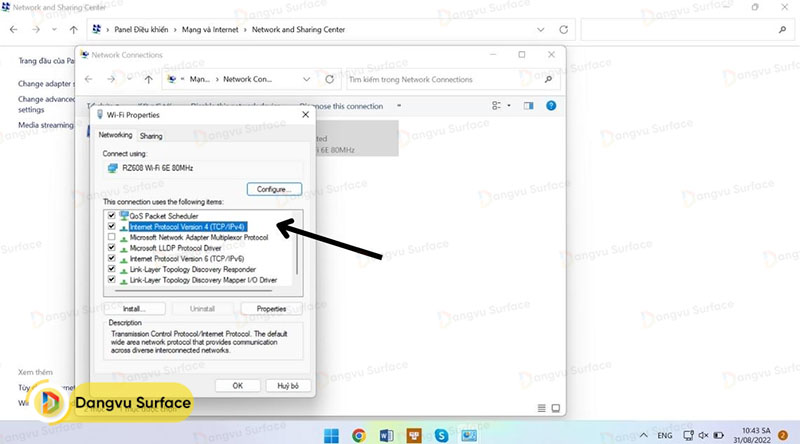Switch to the Sharing tab
800x444 pixels.
tap(151, 136)
